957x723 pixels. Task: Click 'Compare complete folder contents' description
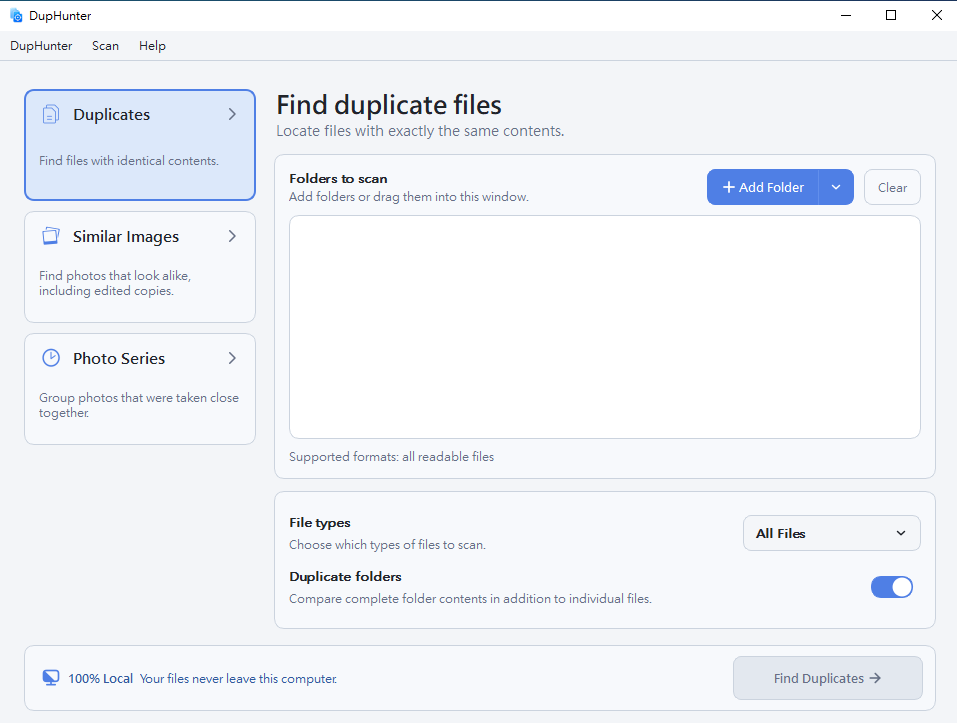click(470, 599)
